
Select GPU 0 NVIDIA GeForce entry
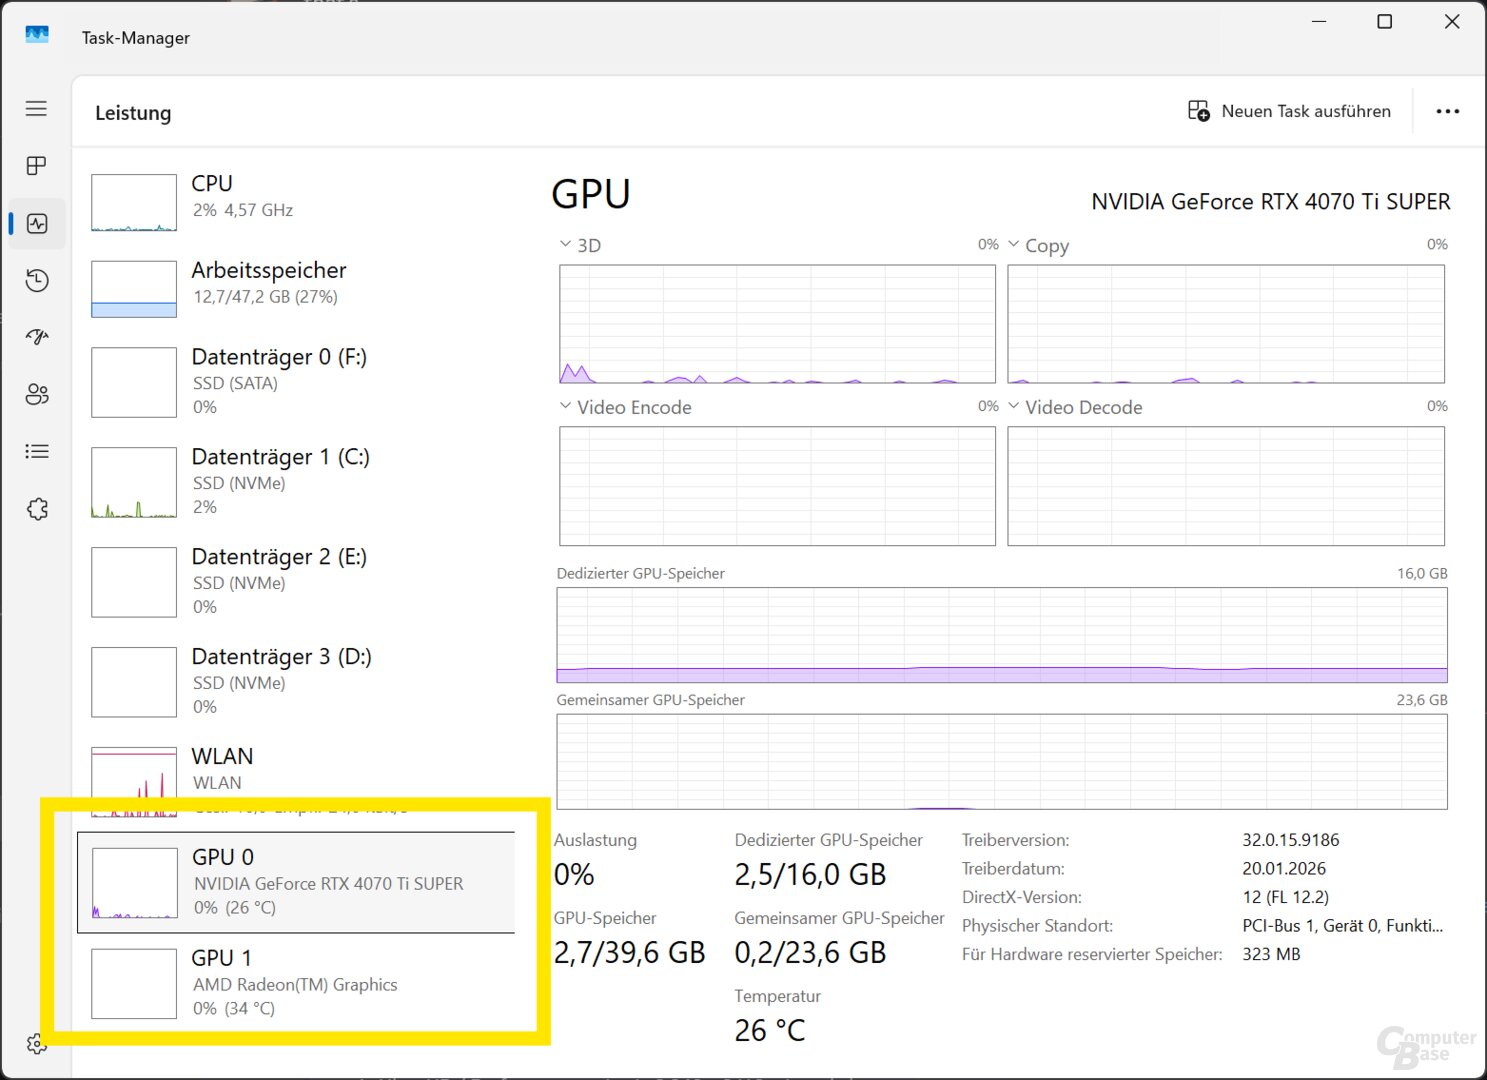(x=296, y=882)
